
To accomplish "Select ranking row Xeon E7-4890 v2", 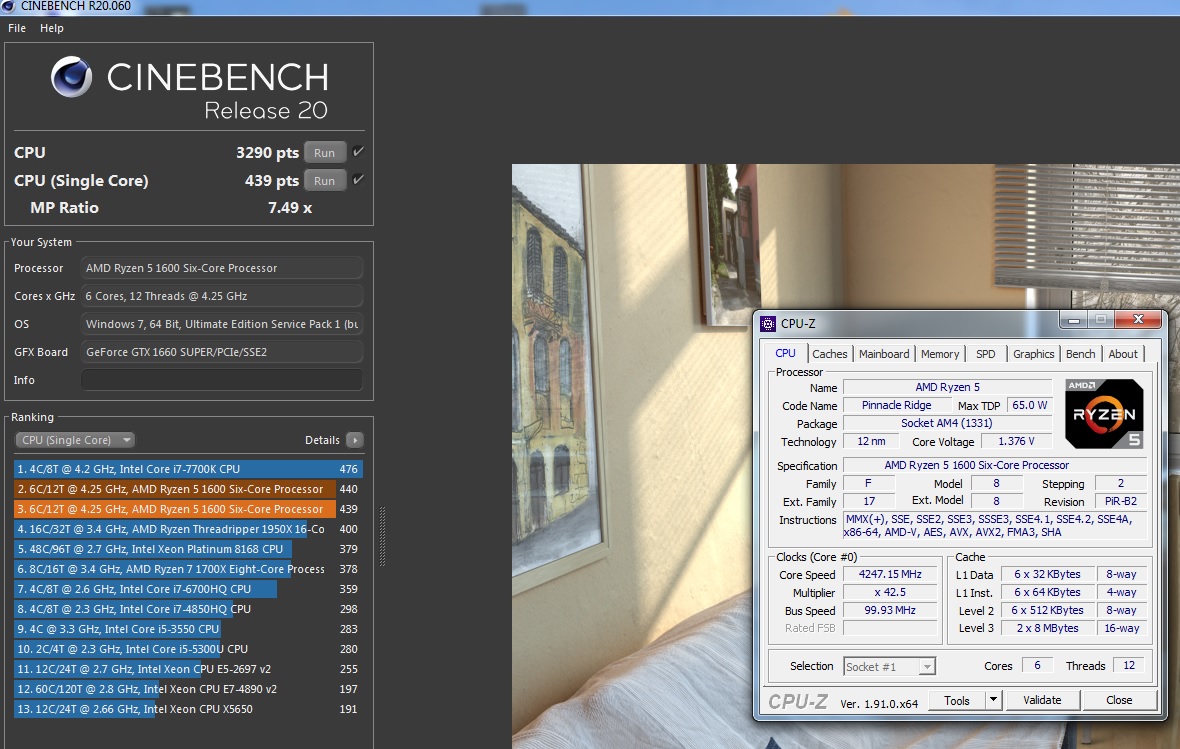I will pos(188,689).
